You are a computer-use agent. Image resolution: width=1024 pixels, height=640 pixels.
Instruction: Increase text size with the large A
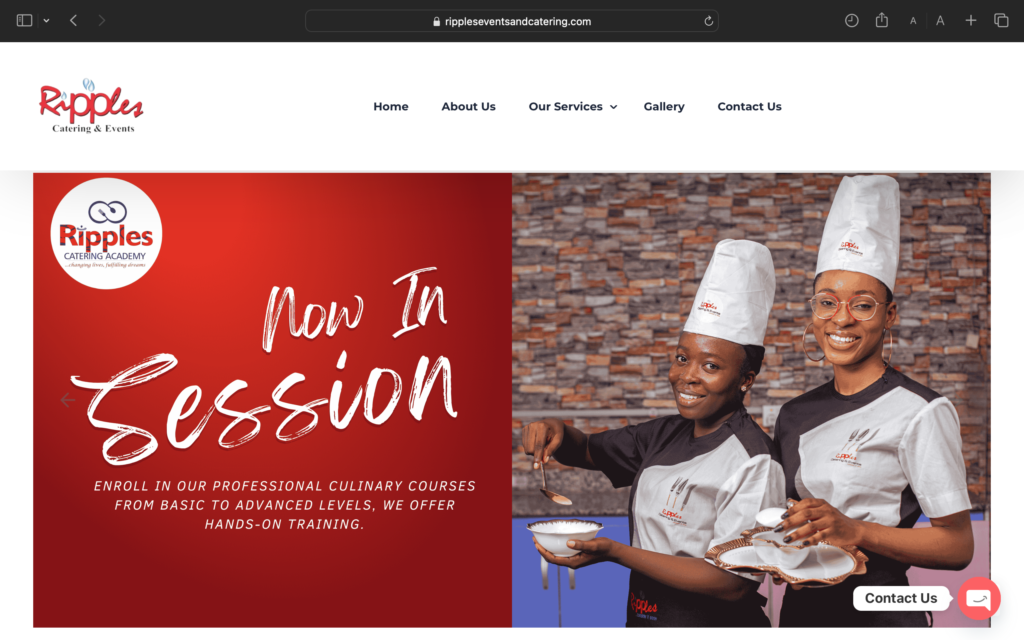tap(940, 21)
